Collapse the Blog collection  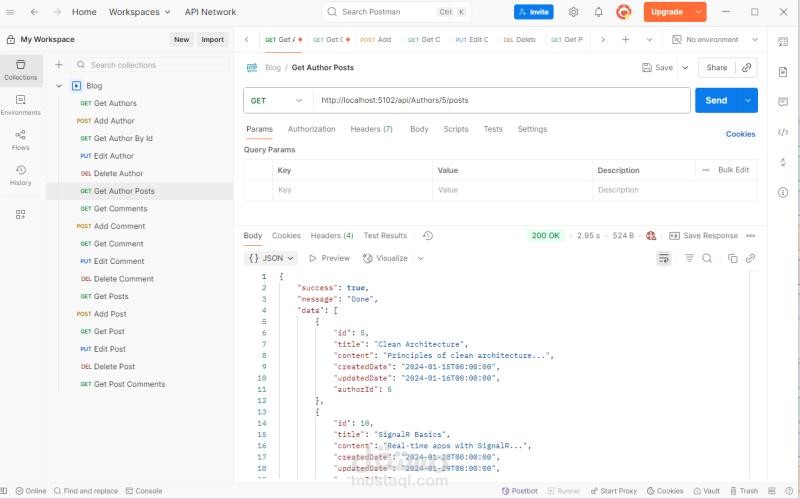click(x=59, y=86)
